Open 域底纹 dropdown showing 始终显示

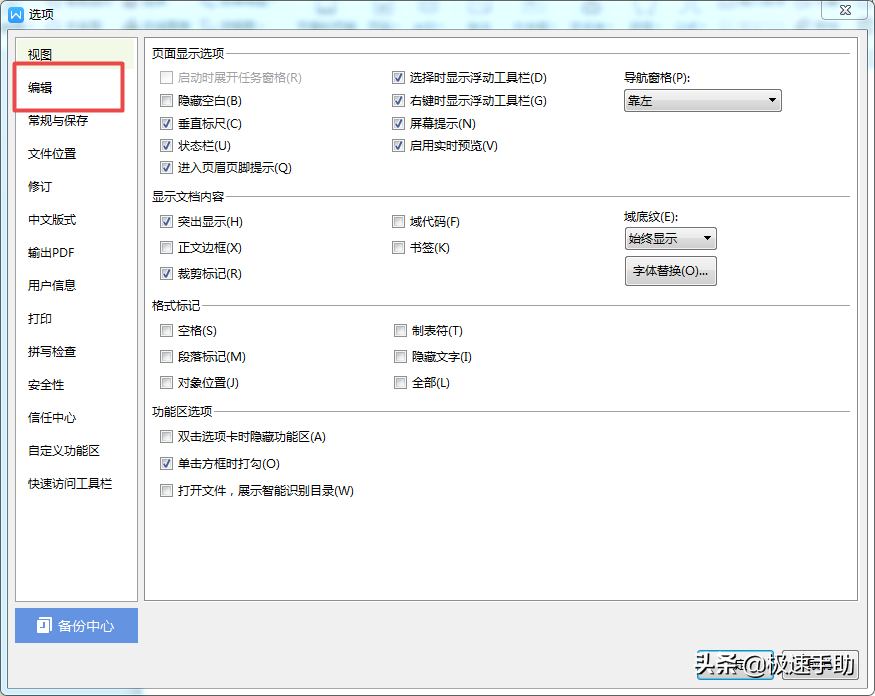click(670, 238)
